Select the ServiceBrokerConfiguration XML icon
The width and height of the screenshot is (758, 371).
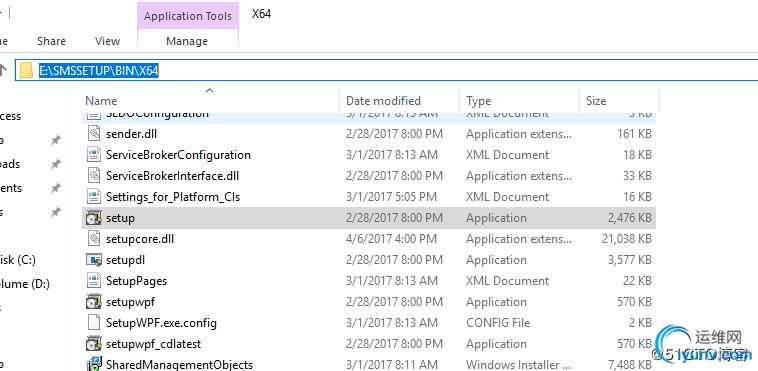click(x=93, y=155)
